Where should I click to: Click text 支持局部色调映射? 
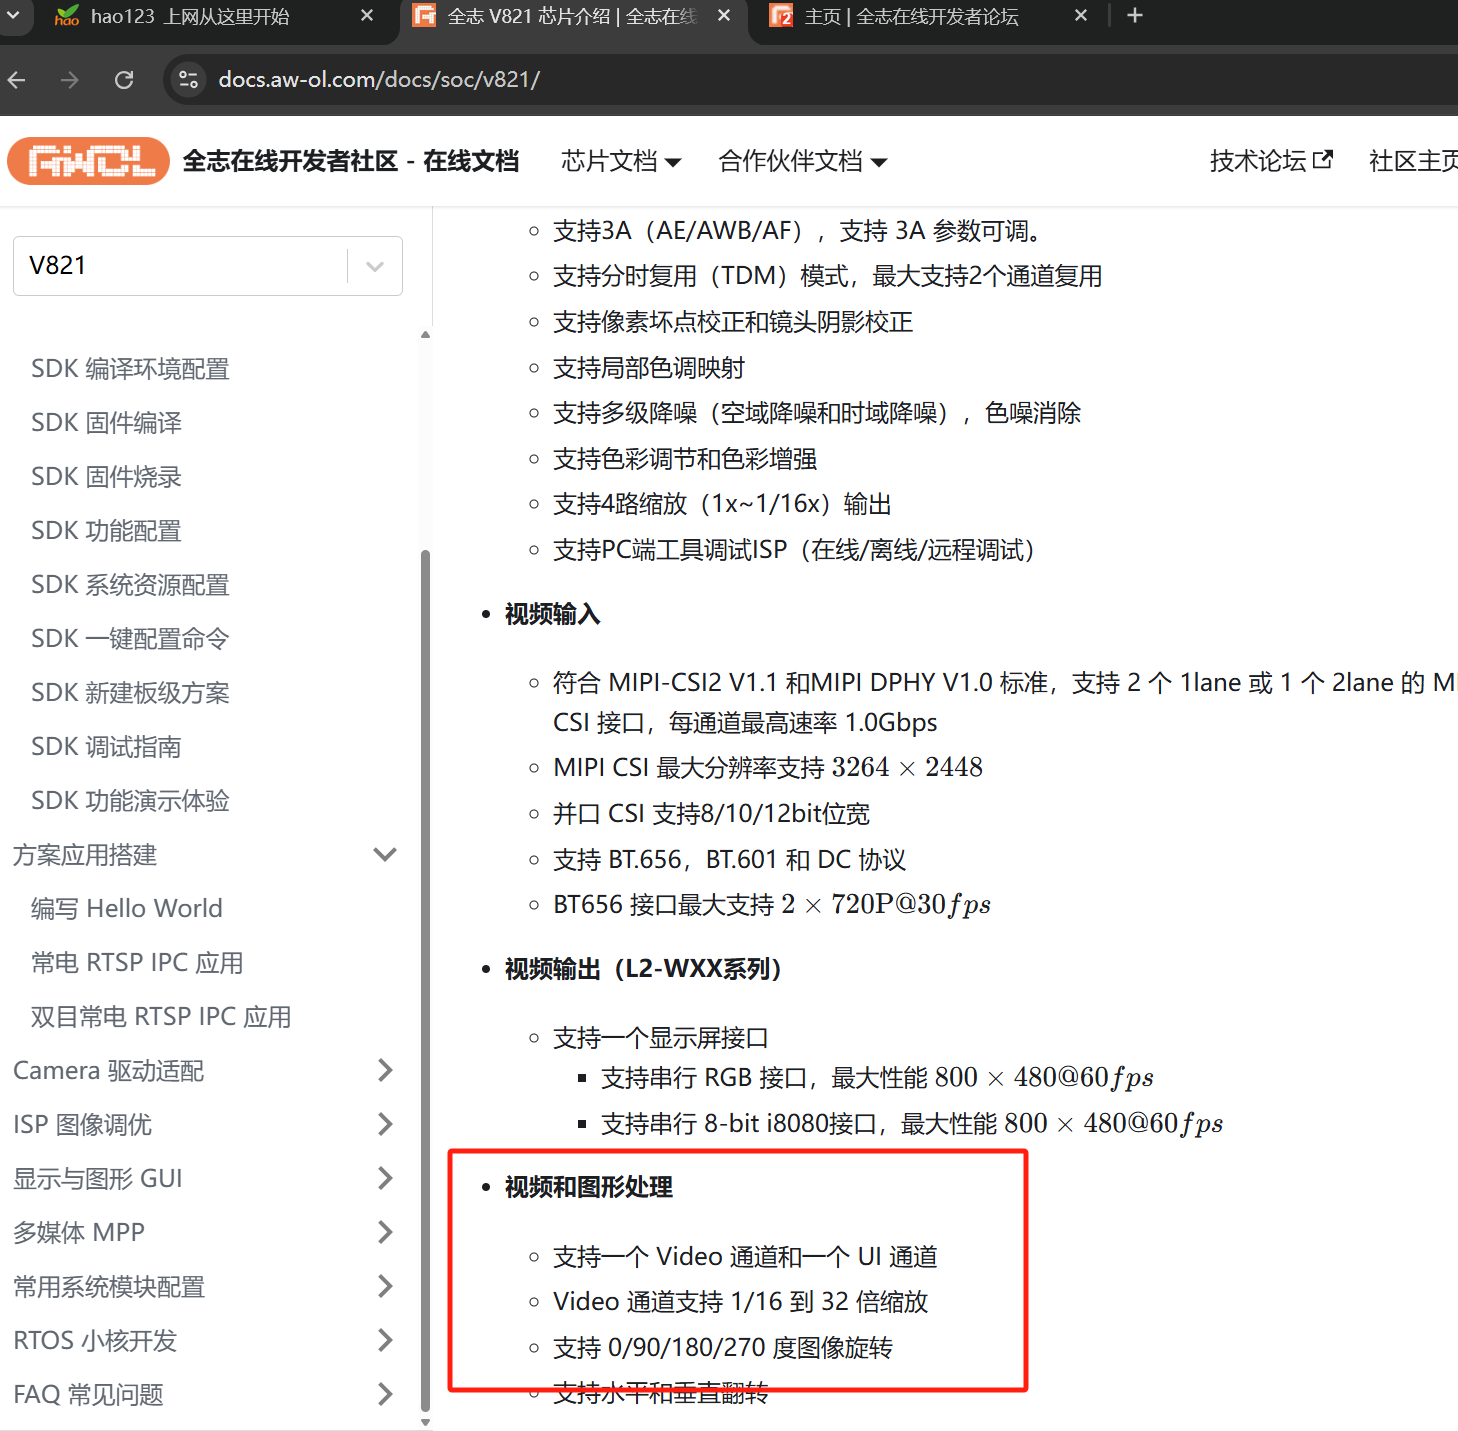point(649,368)
